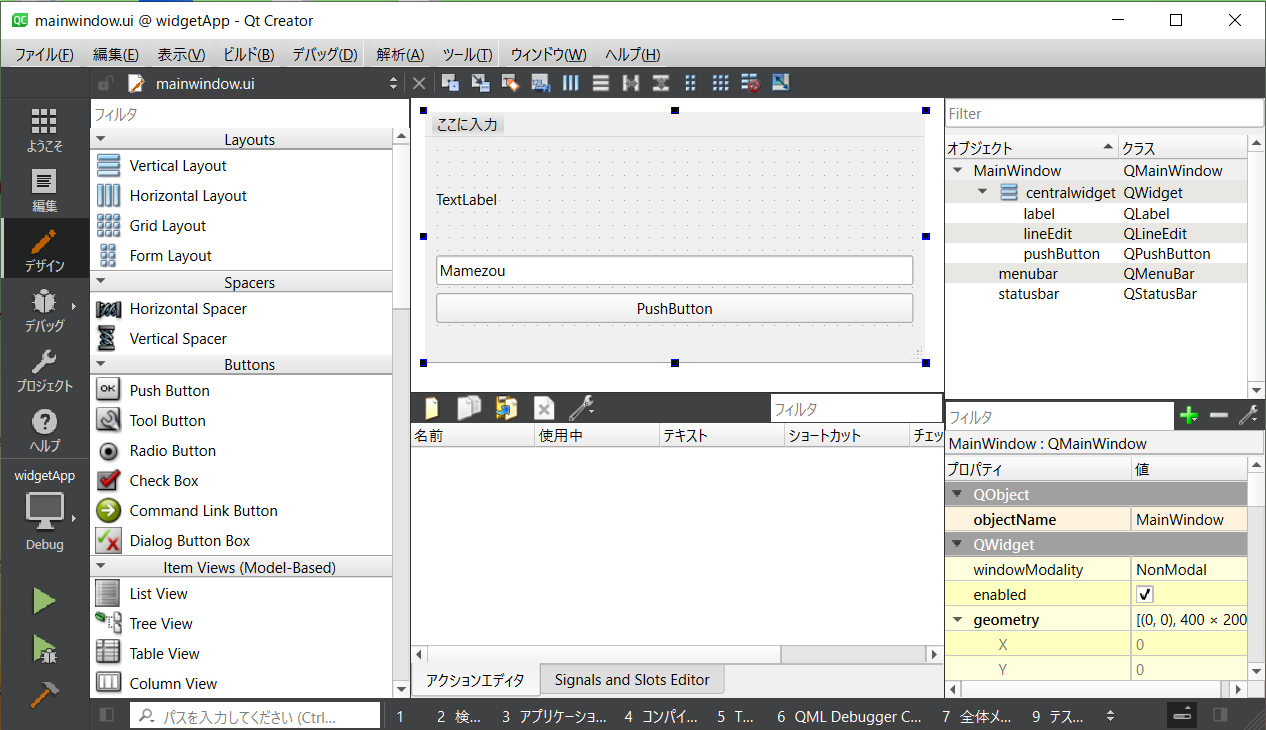The width and height of the screenshot is (1266, 730).
Task: Create a new action in Action Editor
Action: coord(432,408)
